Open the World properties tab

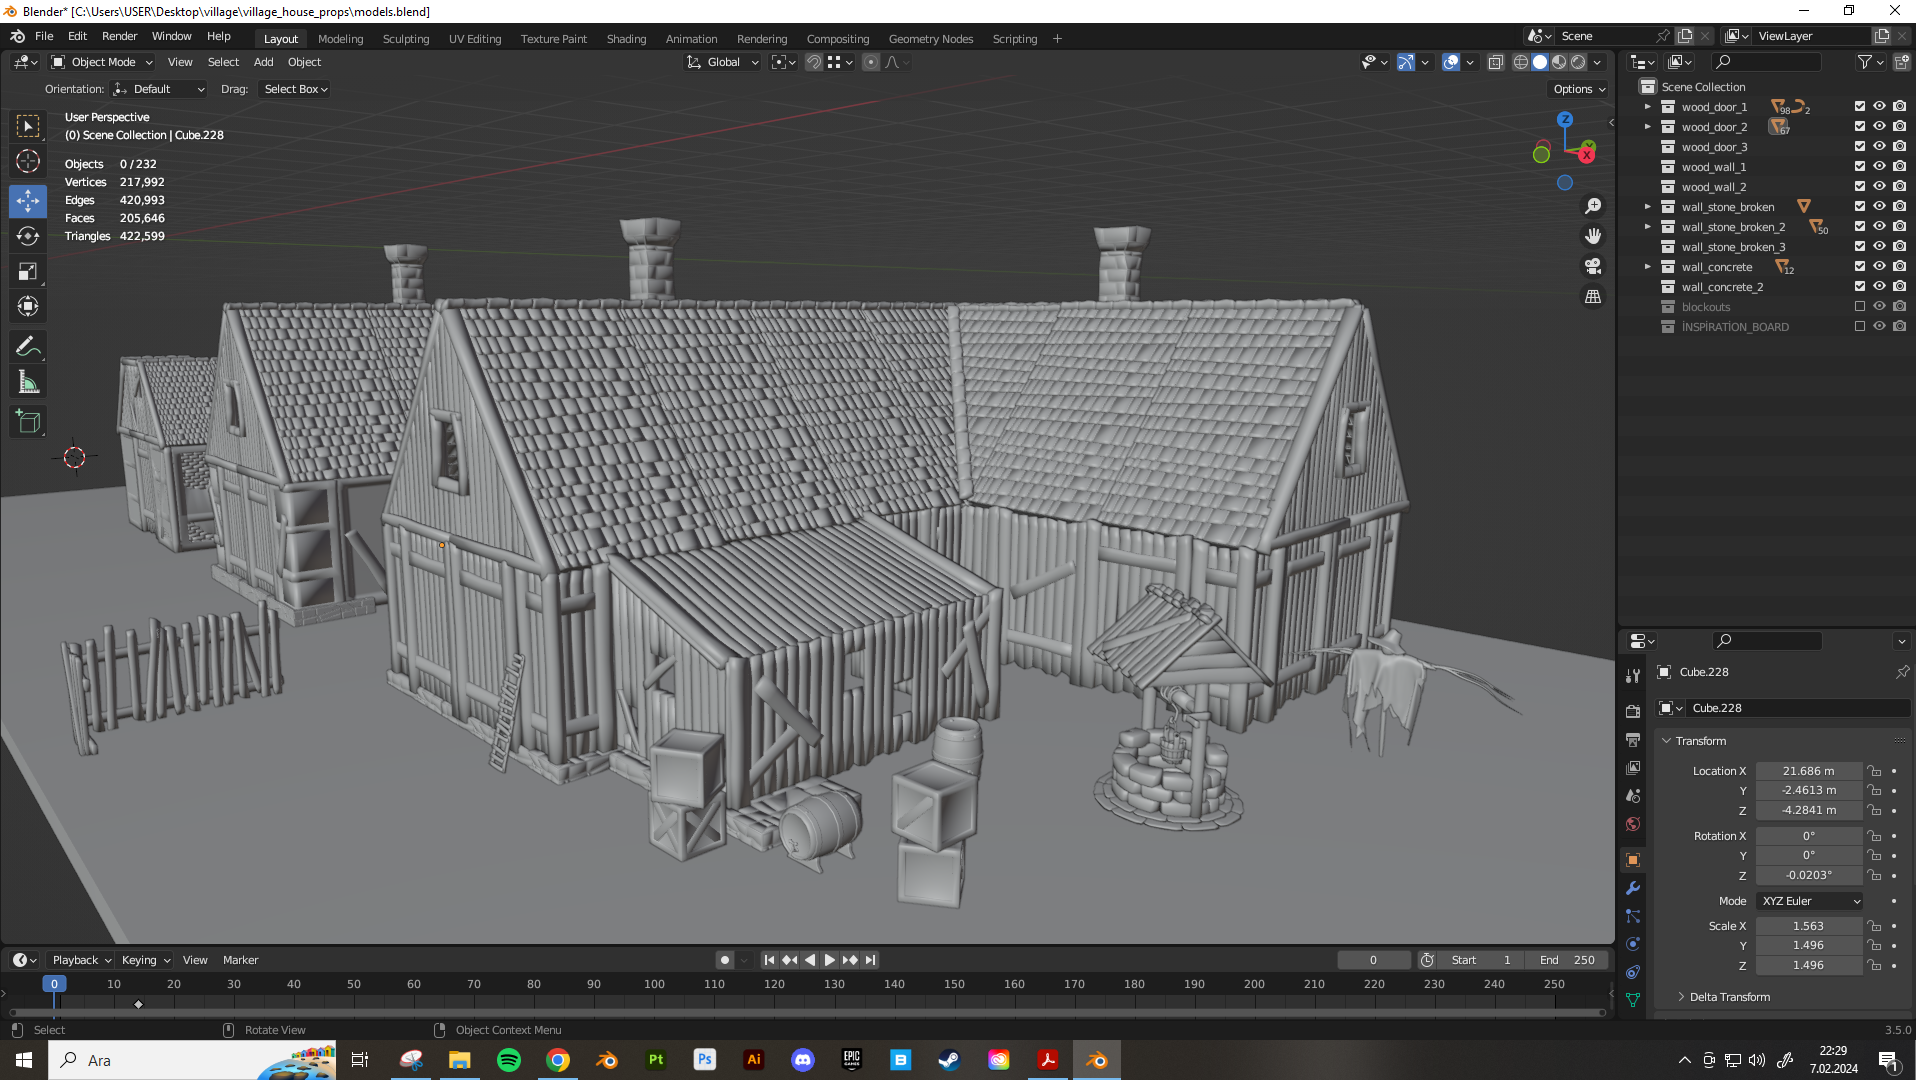click(x=1633, y=825)
